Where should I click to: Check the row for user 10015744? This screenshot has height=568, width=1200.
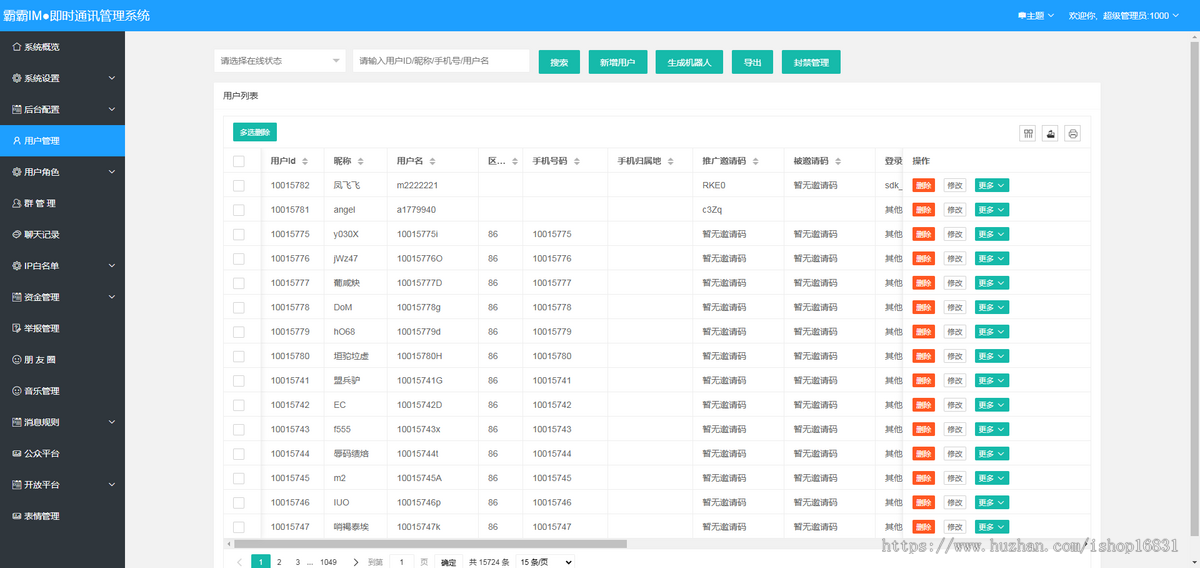point(238,453)
